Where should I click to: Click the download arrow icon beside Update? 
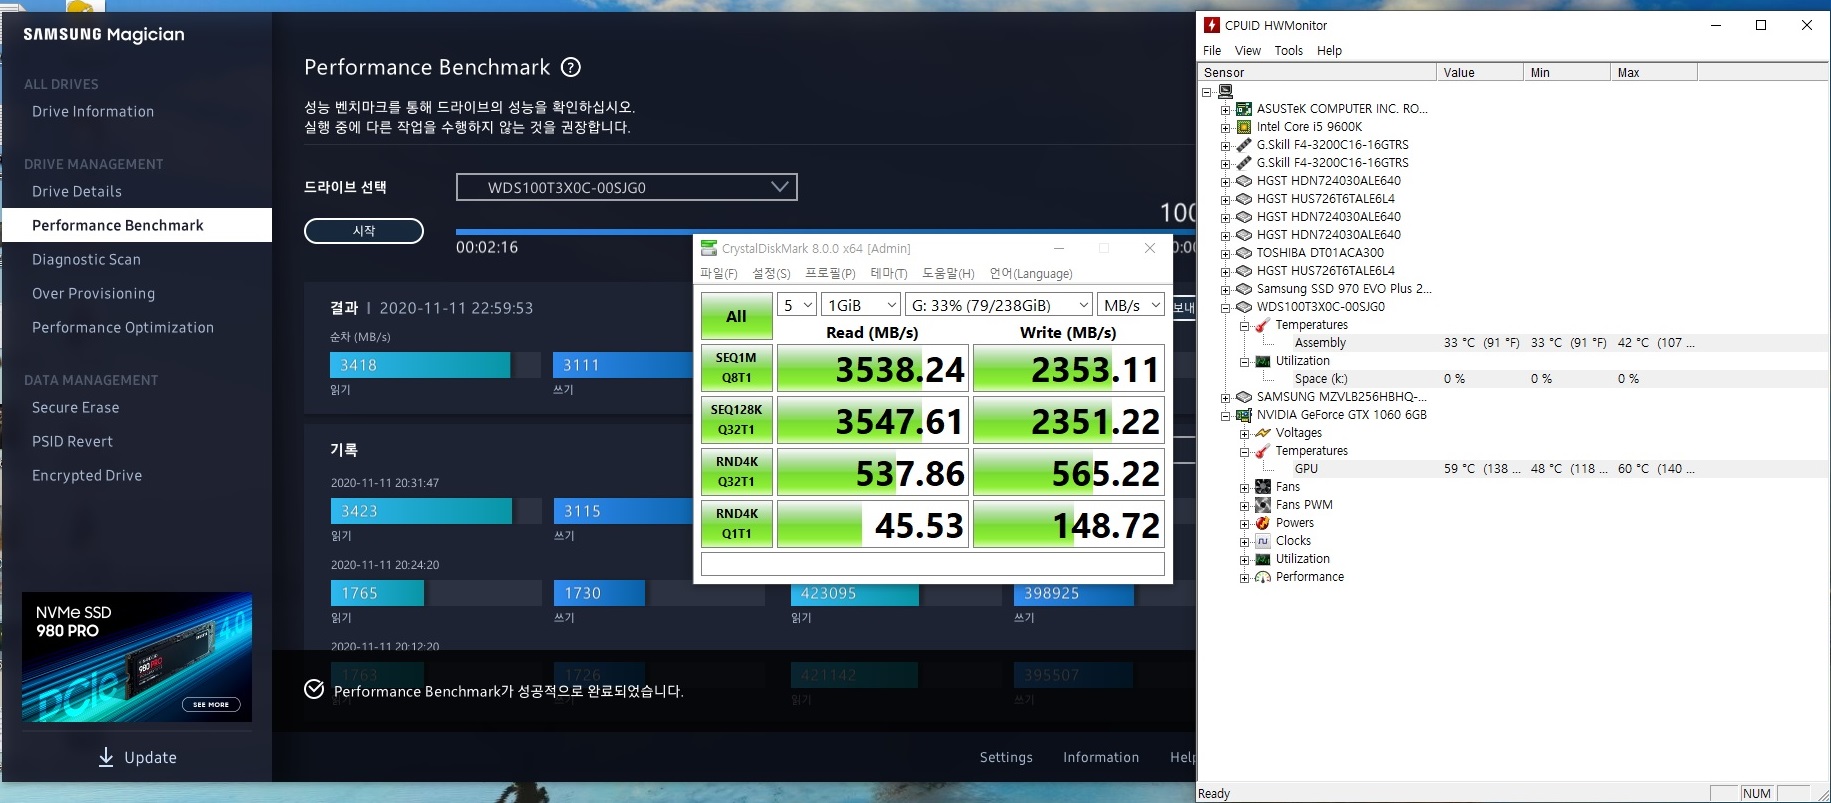[x=106, y=757]
